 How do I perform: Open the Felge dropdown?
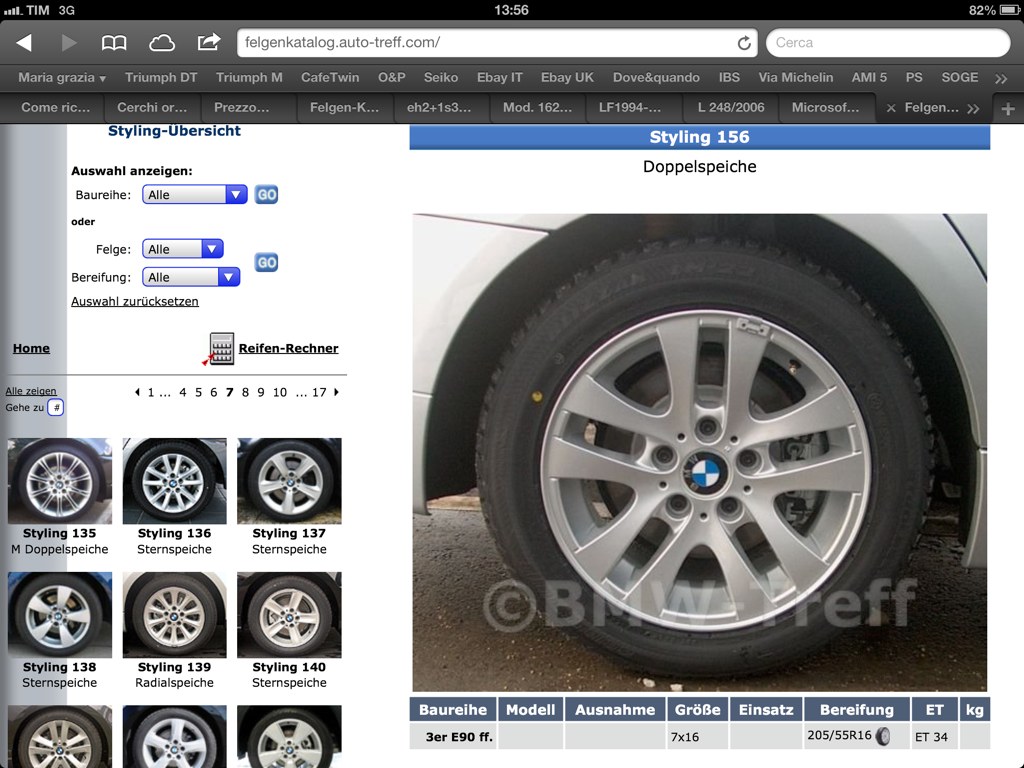tap(183, 249)
